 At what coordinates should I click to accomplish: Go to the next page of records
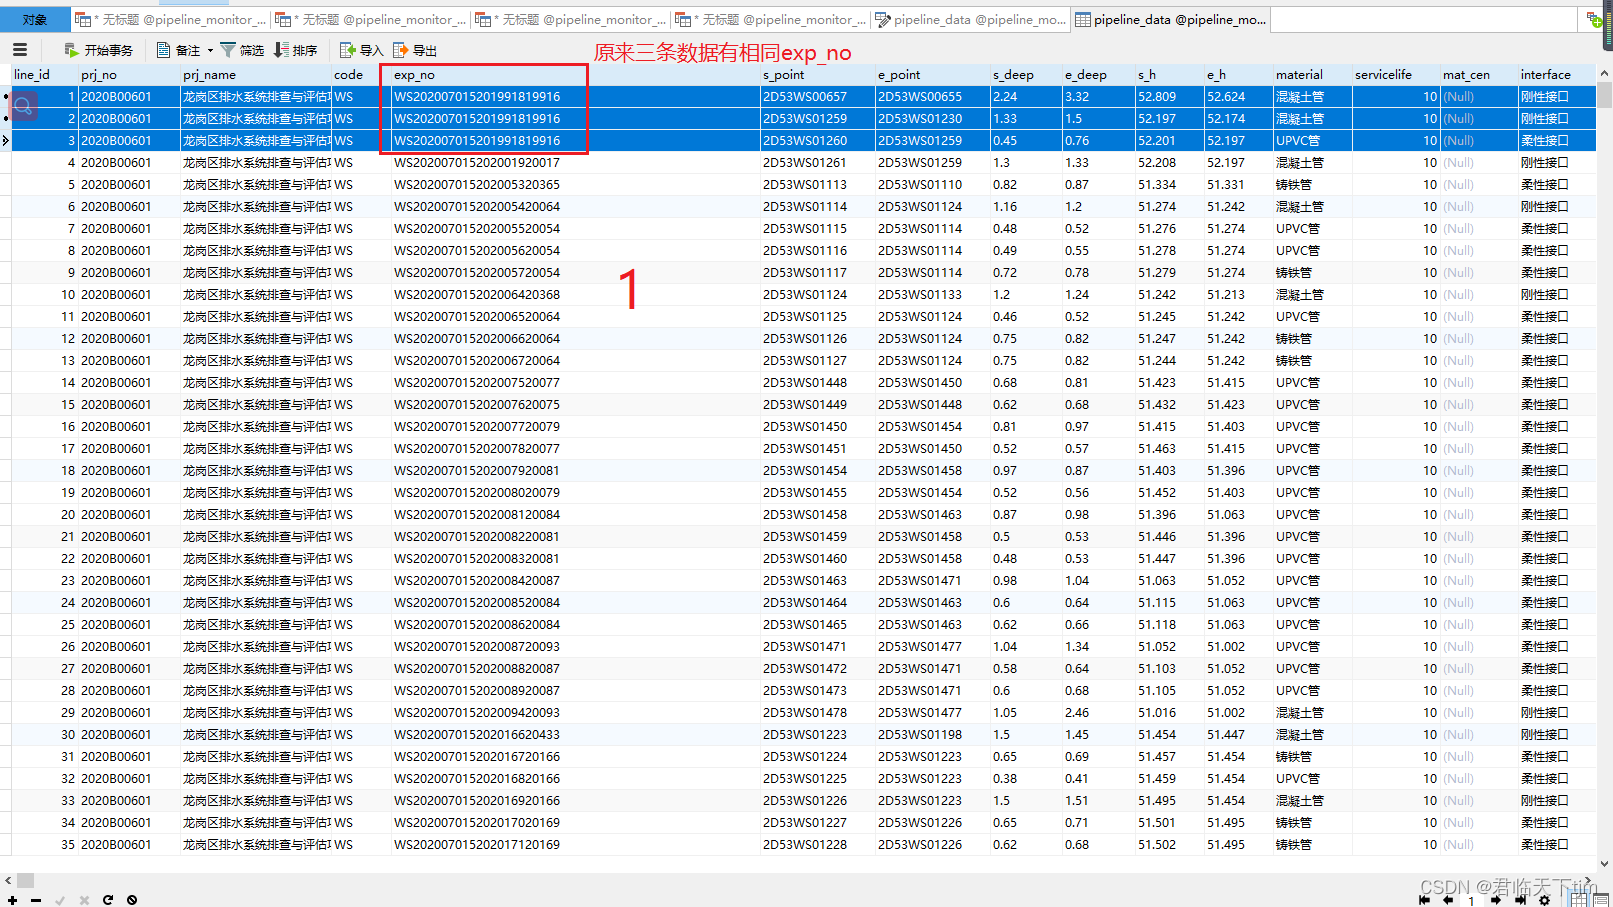[x=1496, y=900]
